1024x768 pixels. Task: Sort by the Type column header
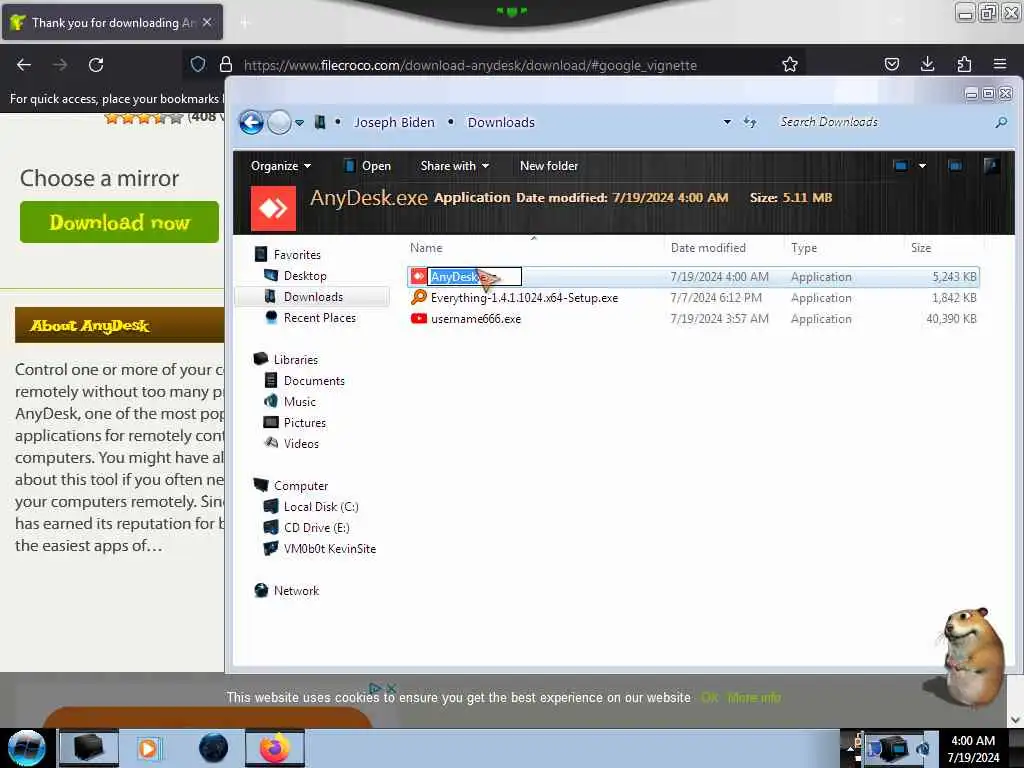click(x=804, y=248)
